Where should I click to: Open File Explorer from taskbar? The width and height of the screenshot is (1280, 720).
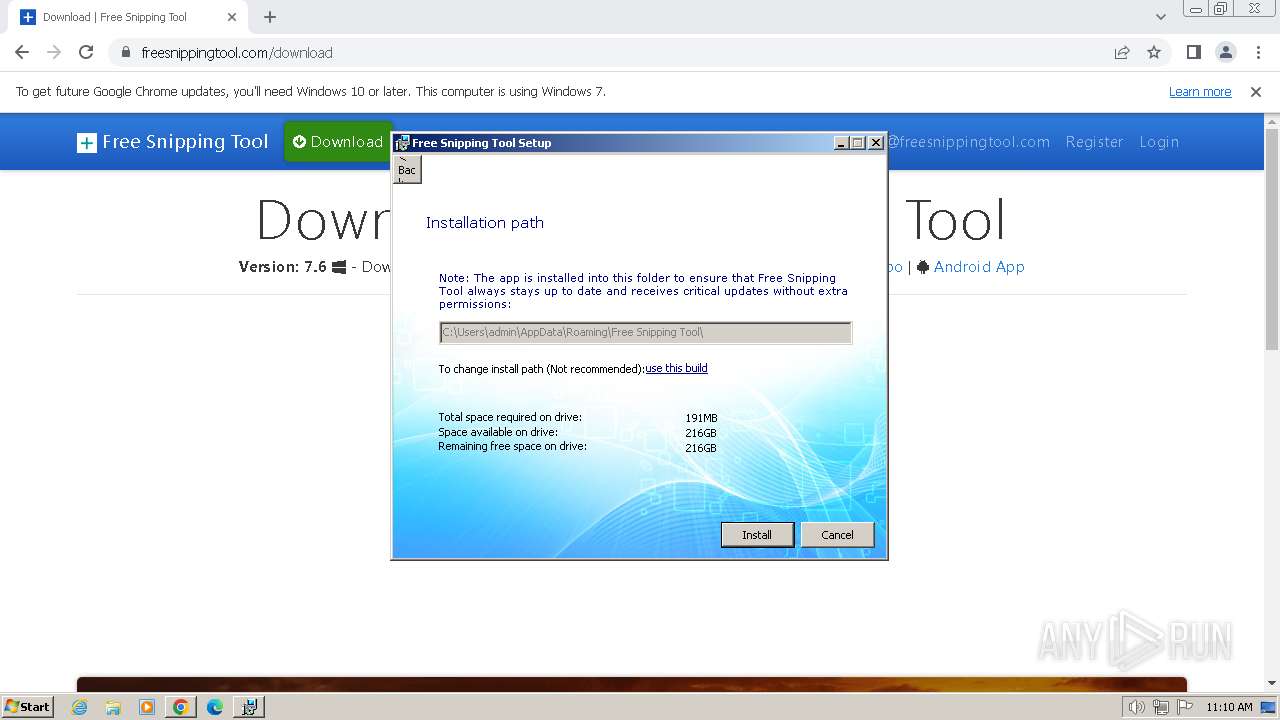(113, 707)
